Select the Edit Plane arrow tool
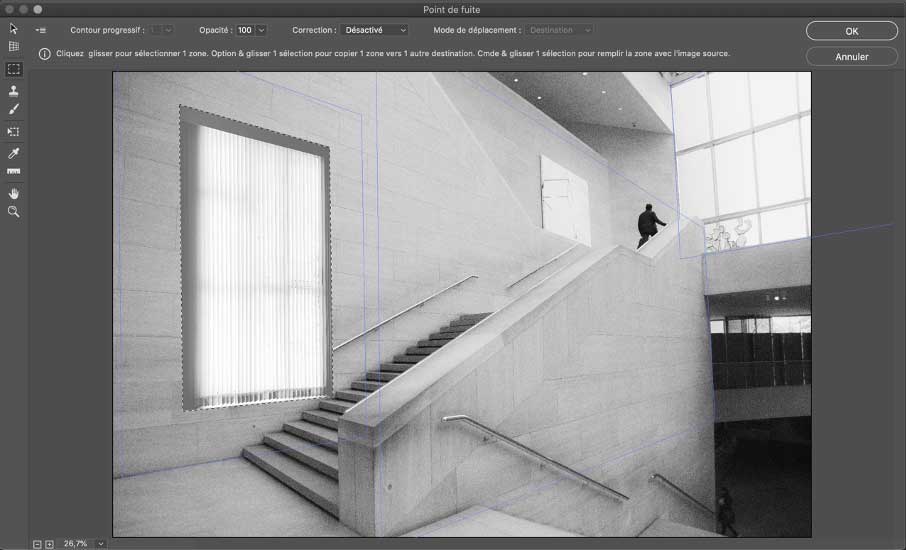Screen dimensions: 906x550 pyautogui.click(x=13, y=28)
